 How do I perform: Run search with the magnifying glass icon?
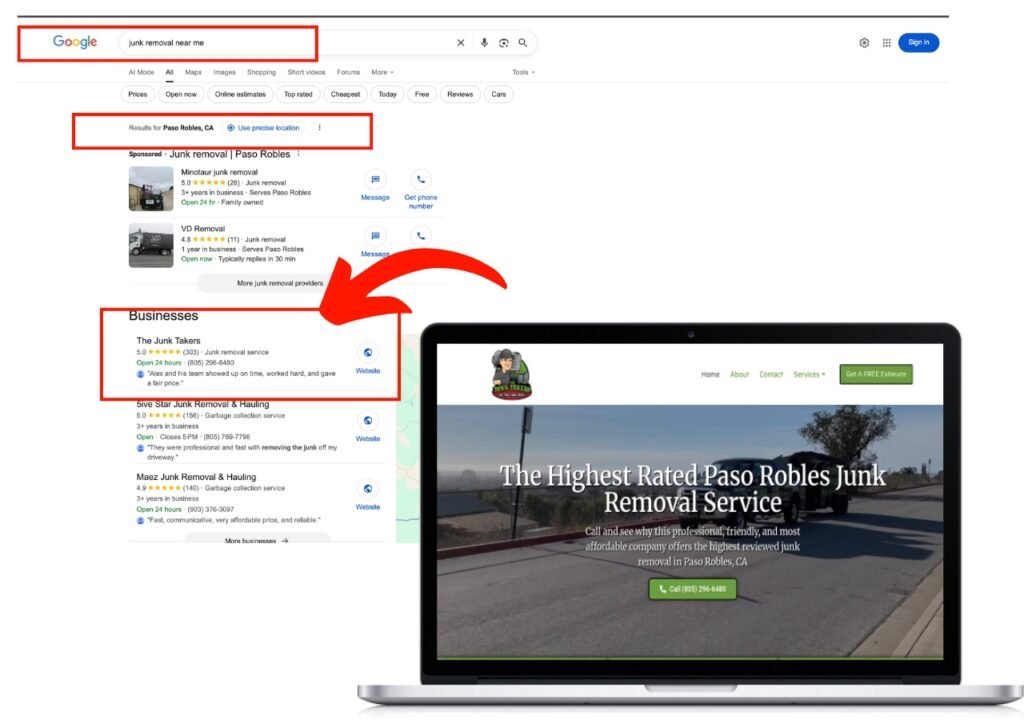pos(523,42)
